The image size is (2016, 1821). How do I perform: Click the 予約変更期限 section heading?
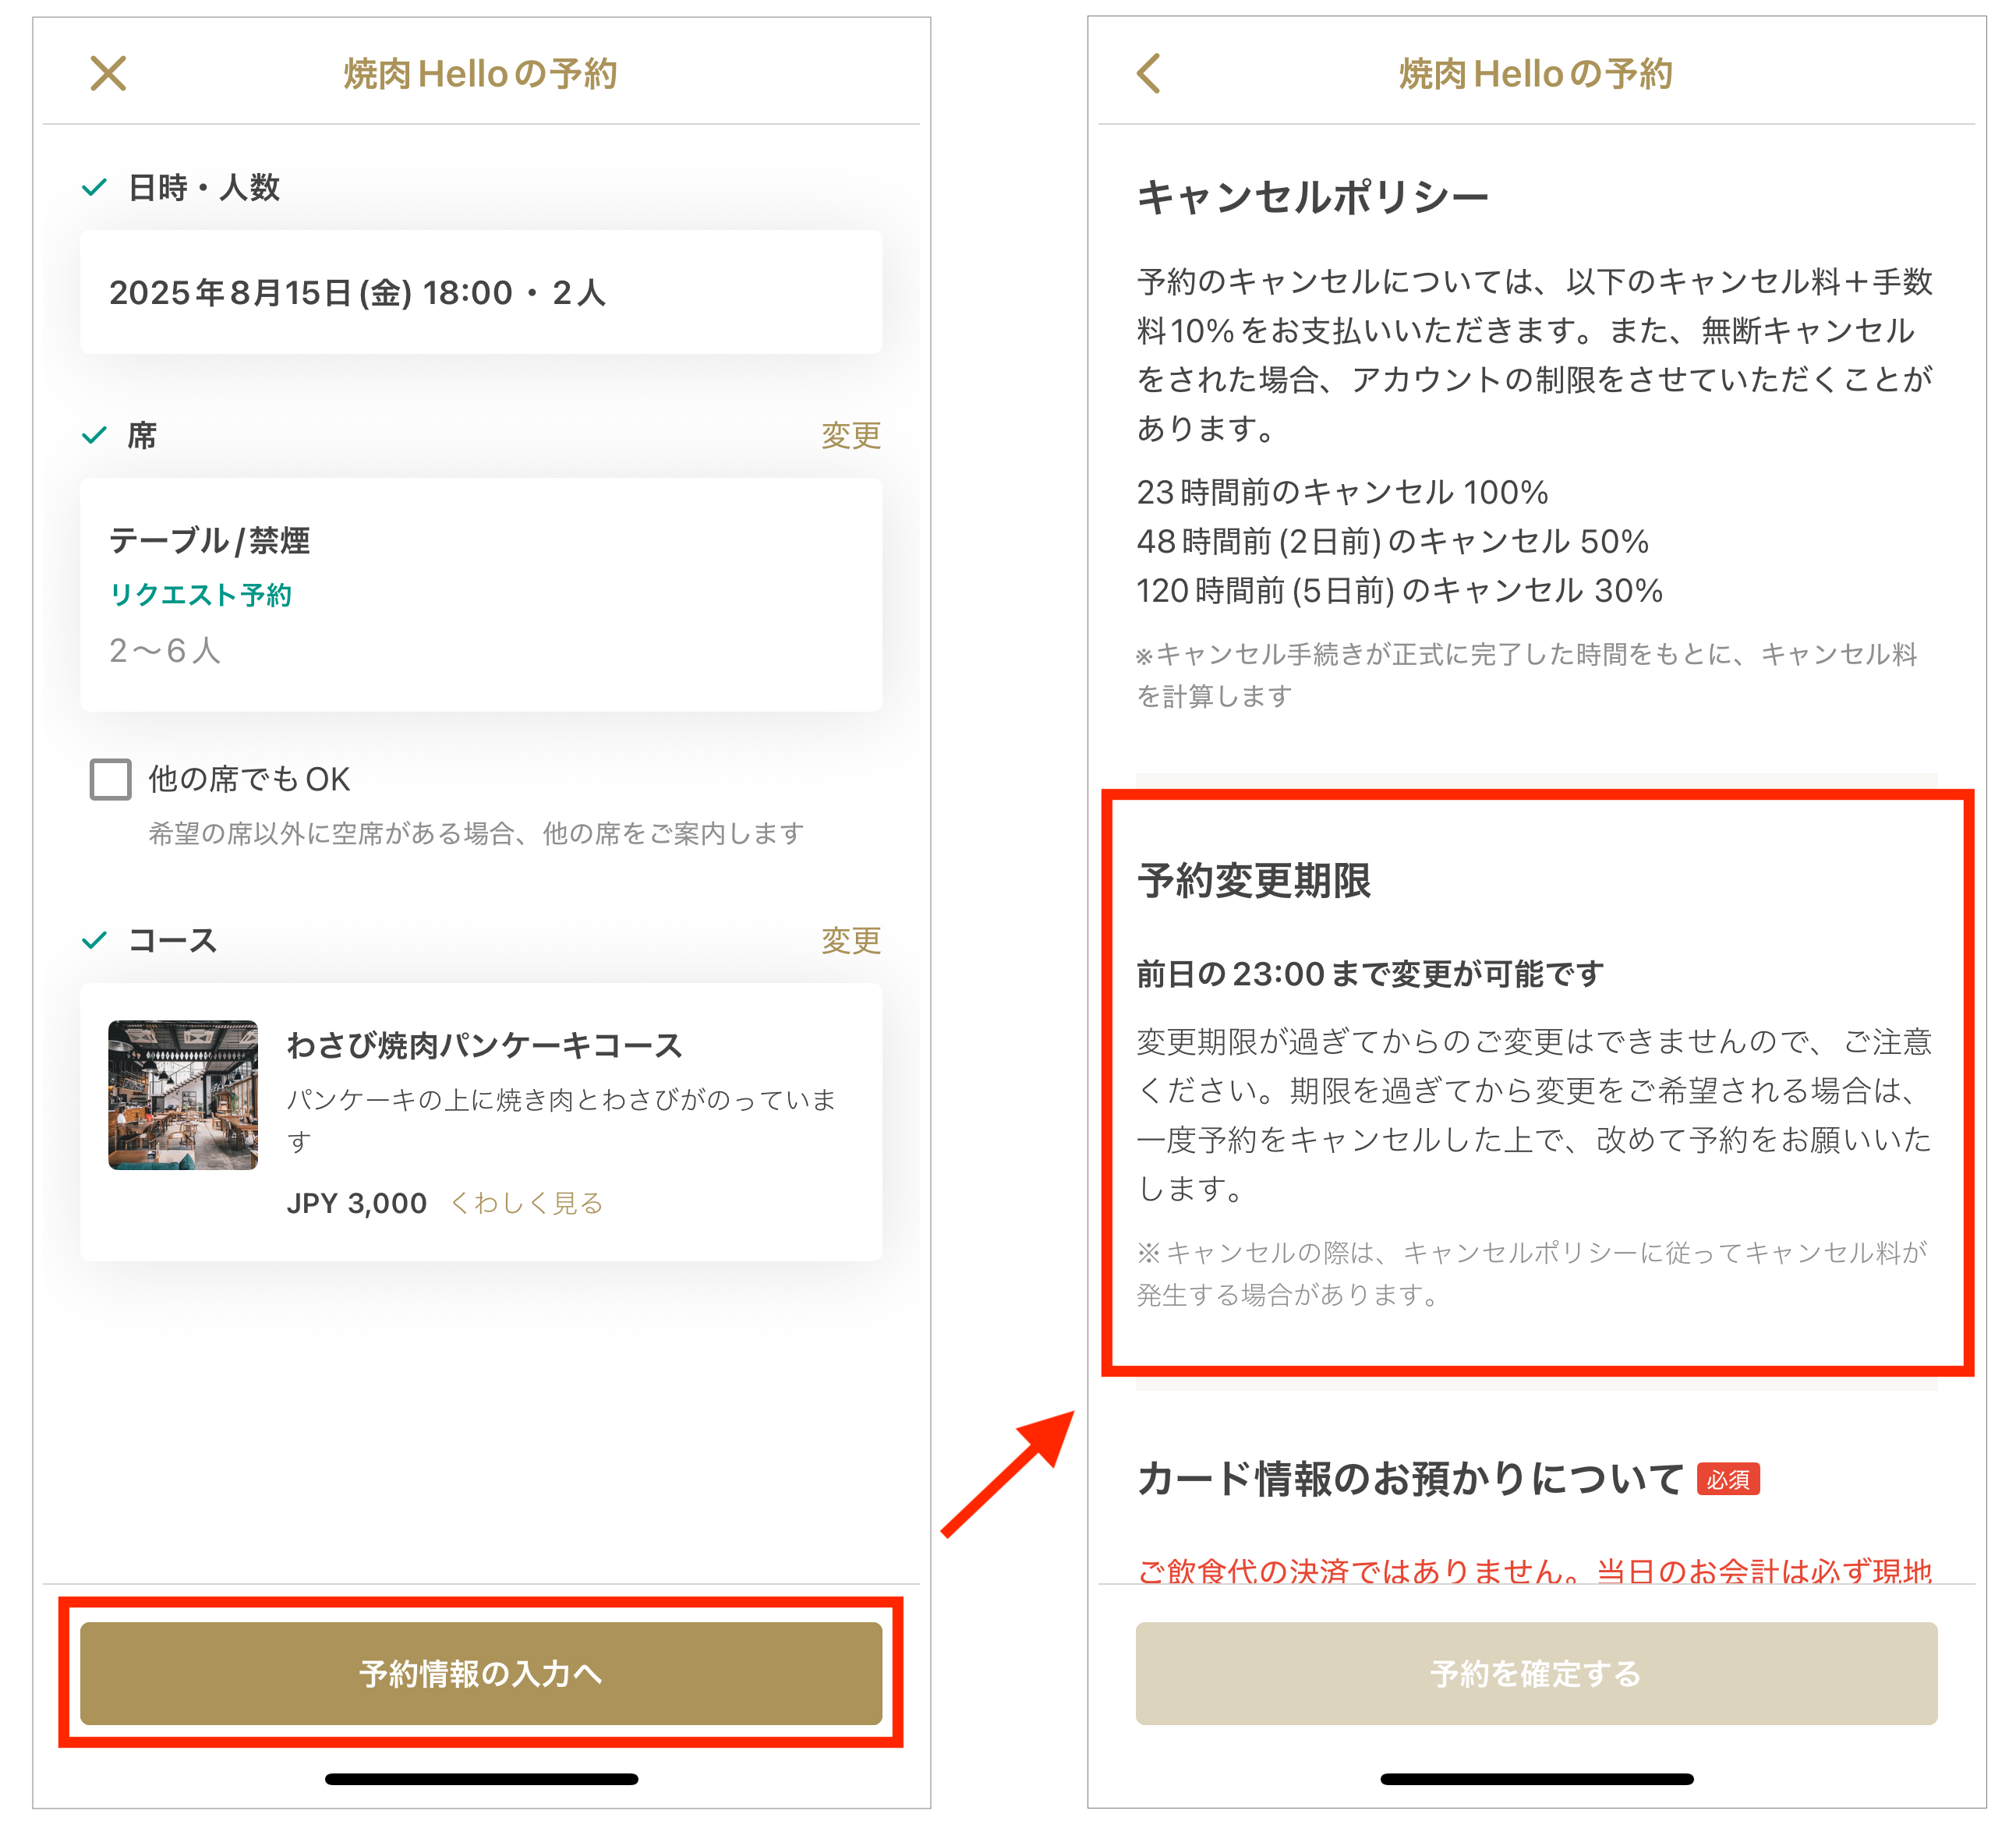[x=1253, y=881]
